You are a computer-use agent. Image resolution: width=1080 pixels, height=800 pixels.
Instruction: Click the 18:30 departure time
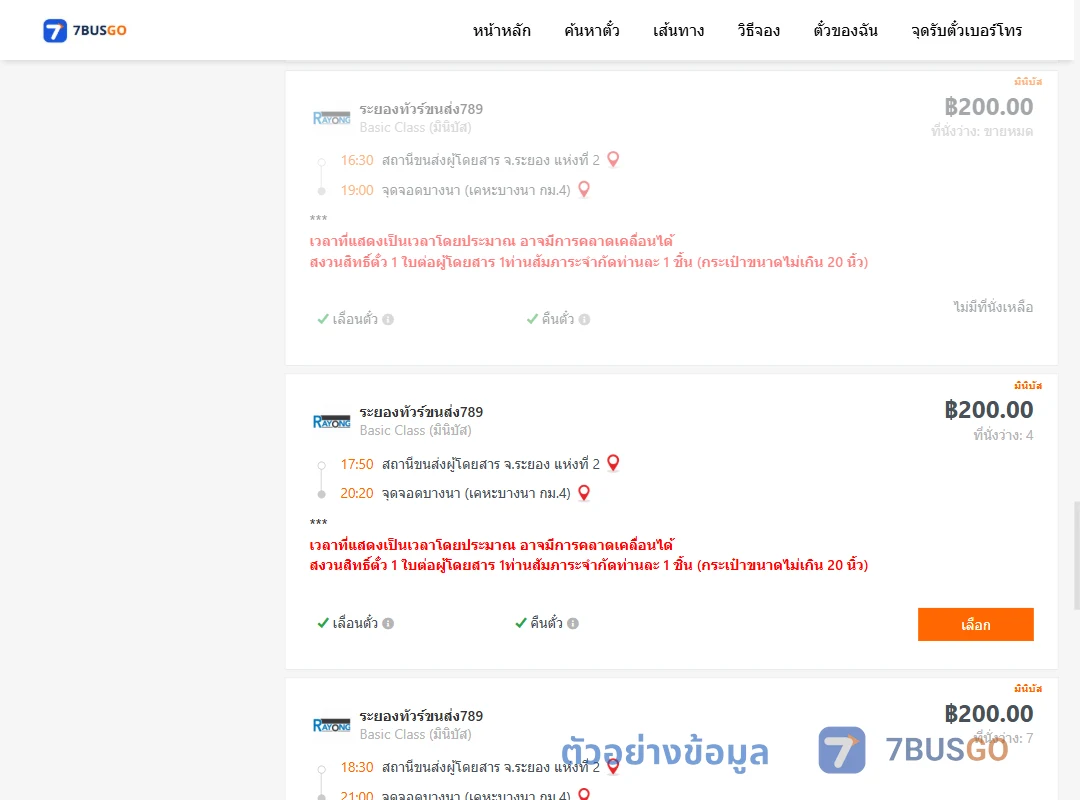[x=357, y=767]
